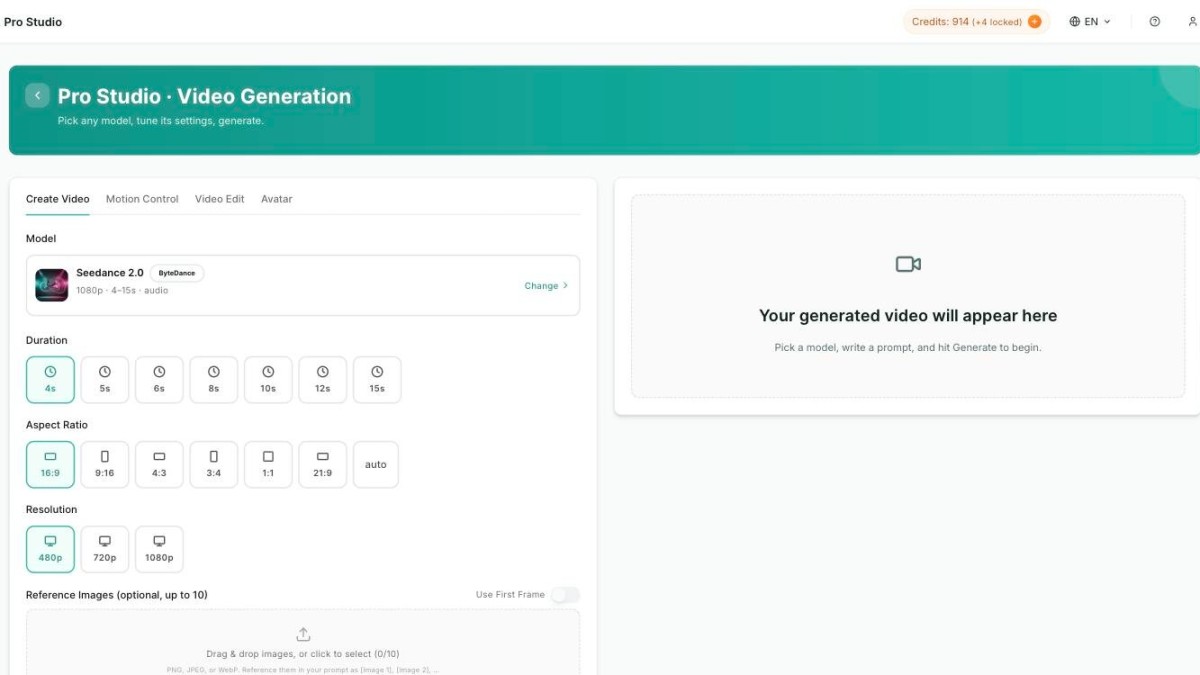1200x675 pixels.
Task: Open the EN language dropdown
Action: point(1090,21)
